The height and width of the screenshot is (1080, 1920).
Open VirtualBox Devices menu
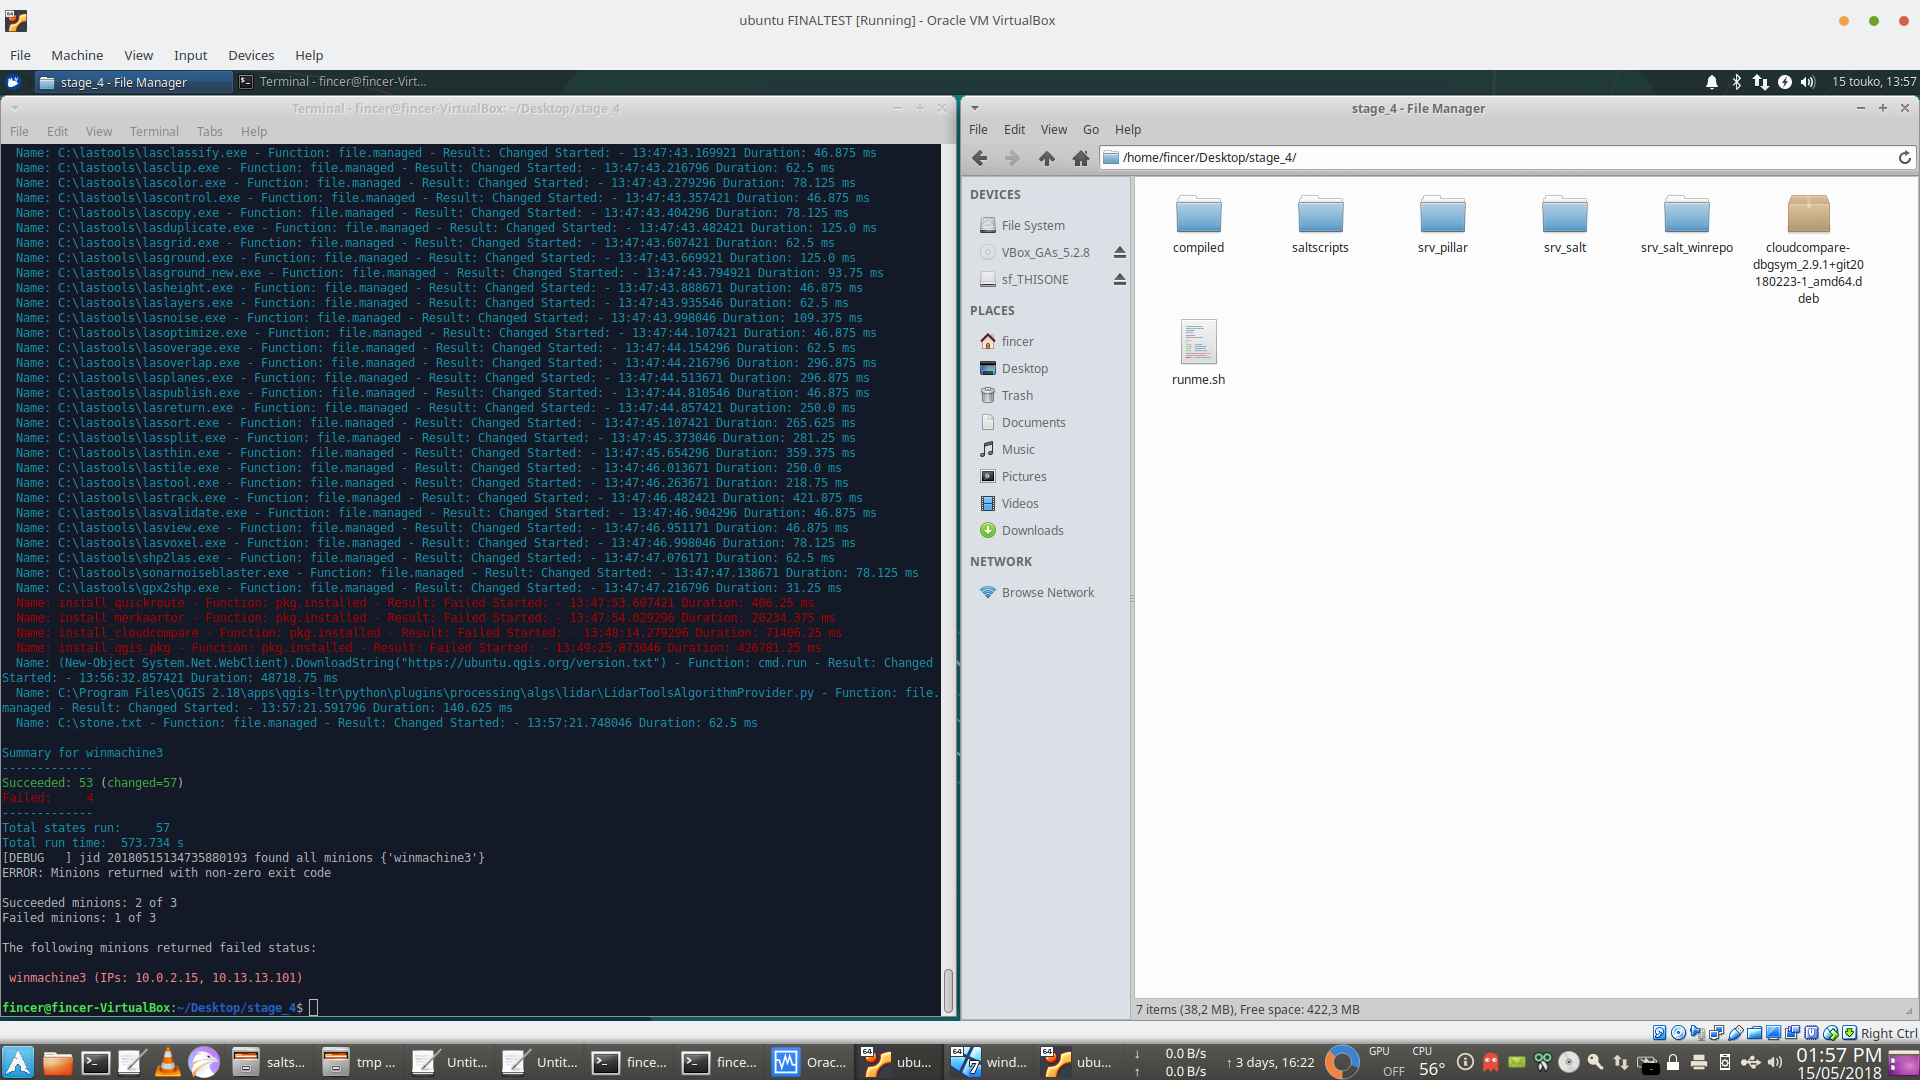[x=250, y=55]
